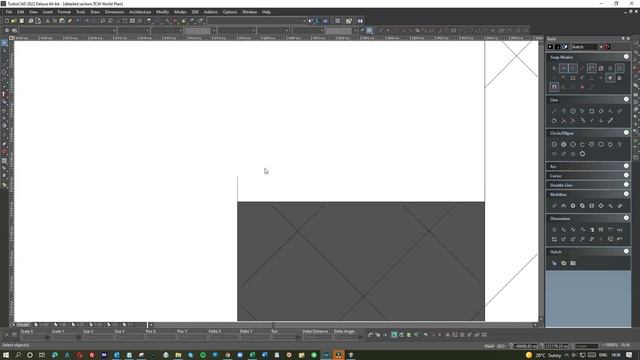Viewport: 640px width, 360px height.
Task: Select the Rectangle tool in the Line group
Action: click(592, 111)
